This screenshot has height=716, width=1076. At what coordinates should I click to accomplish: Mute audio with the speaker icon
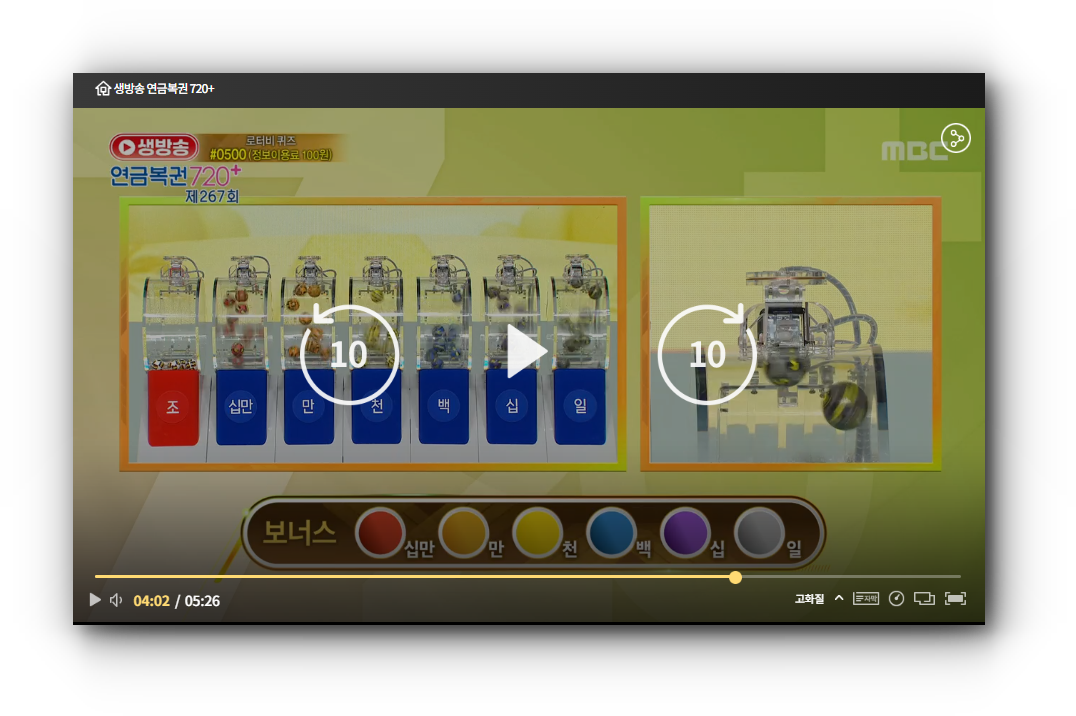(116, 600)
